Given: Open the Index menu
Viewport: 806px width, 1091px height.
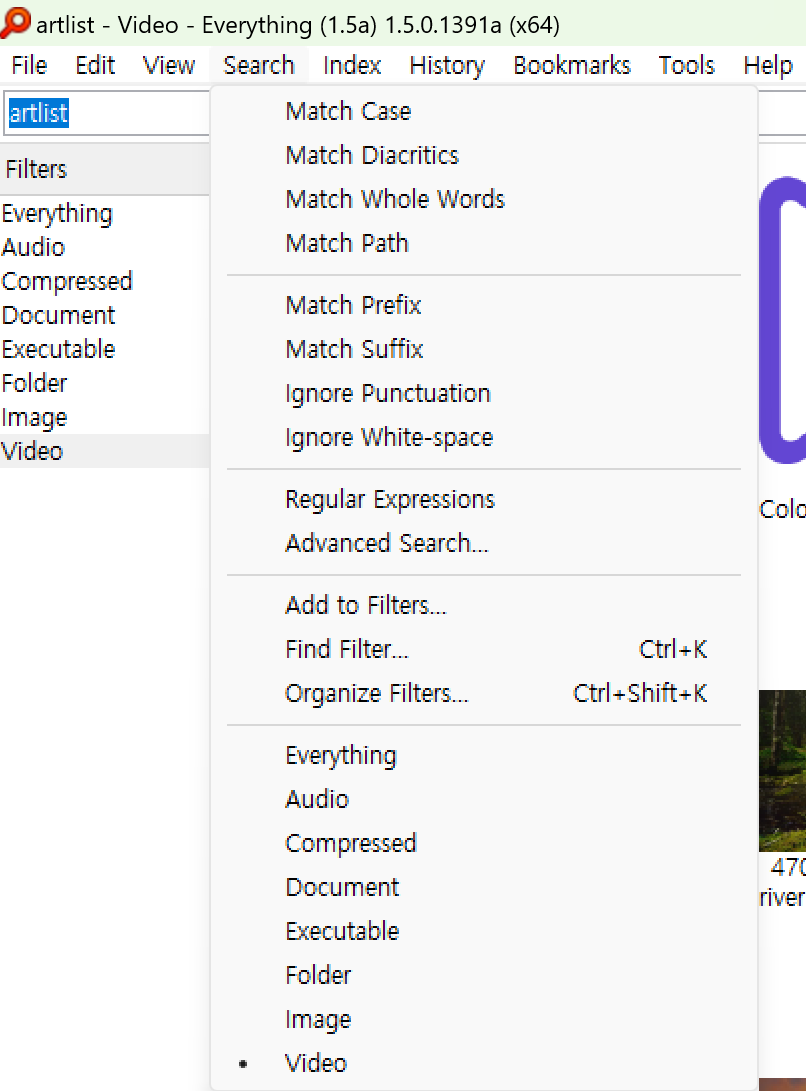Looking at the screenshot, I should tap(351, 65).
